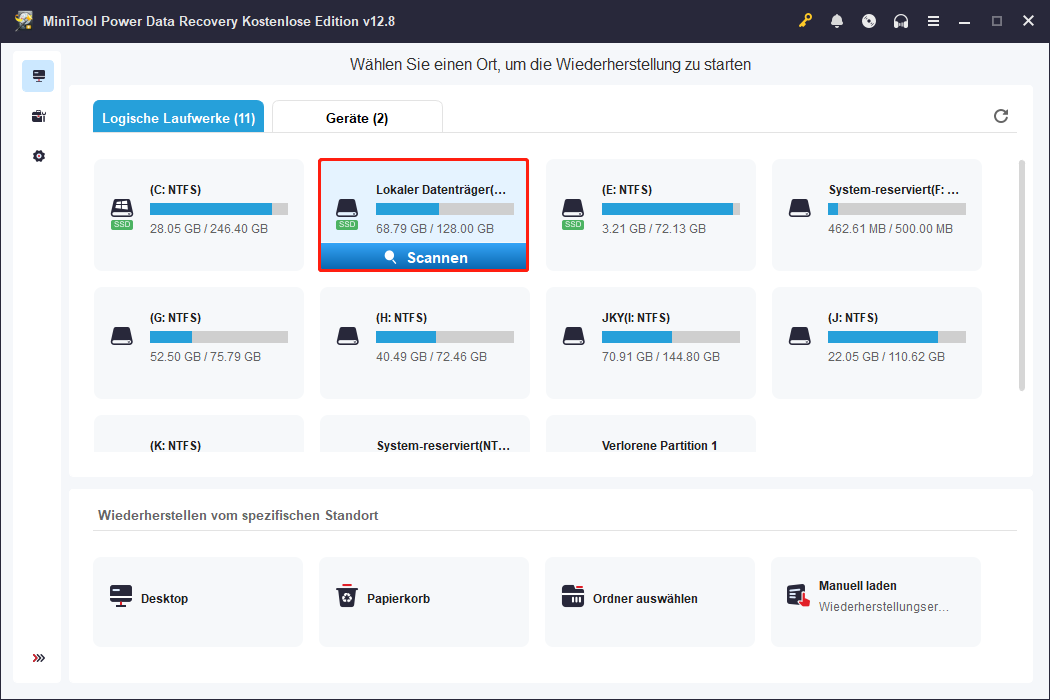The image size is (1050, 700).
Task: Click the G: NTFS drive icon
Action: point(121,336)
